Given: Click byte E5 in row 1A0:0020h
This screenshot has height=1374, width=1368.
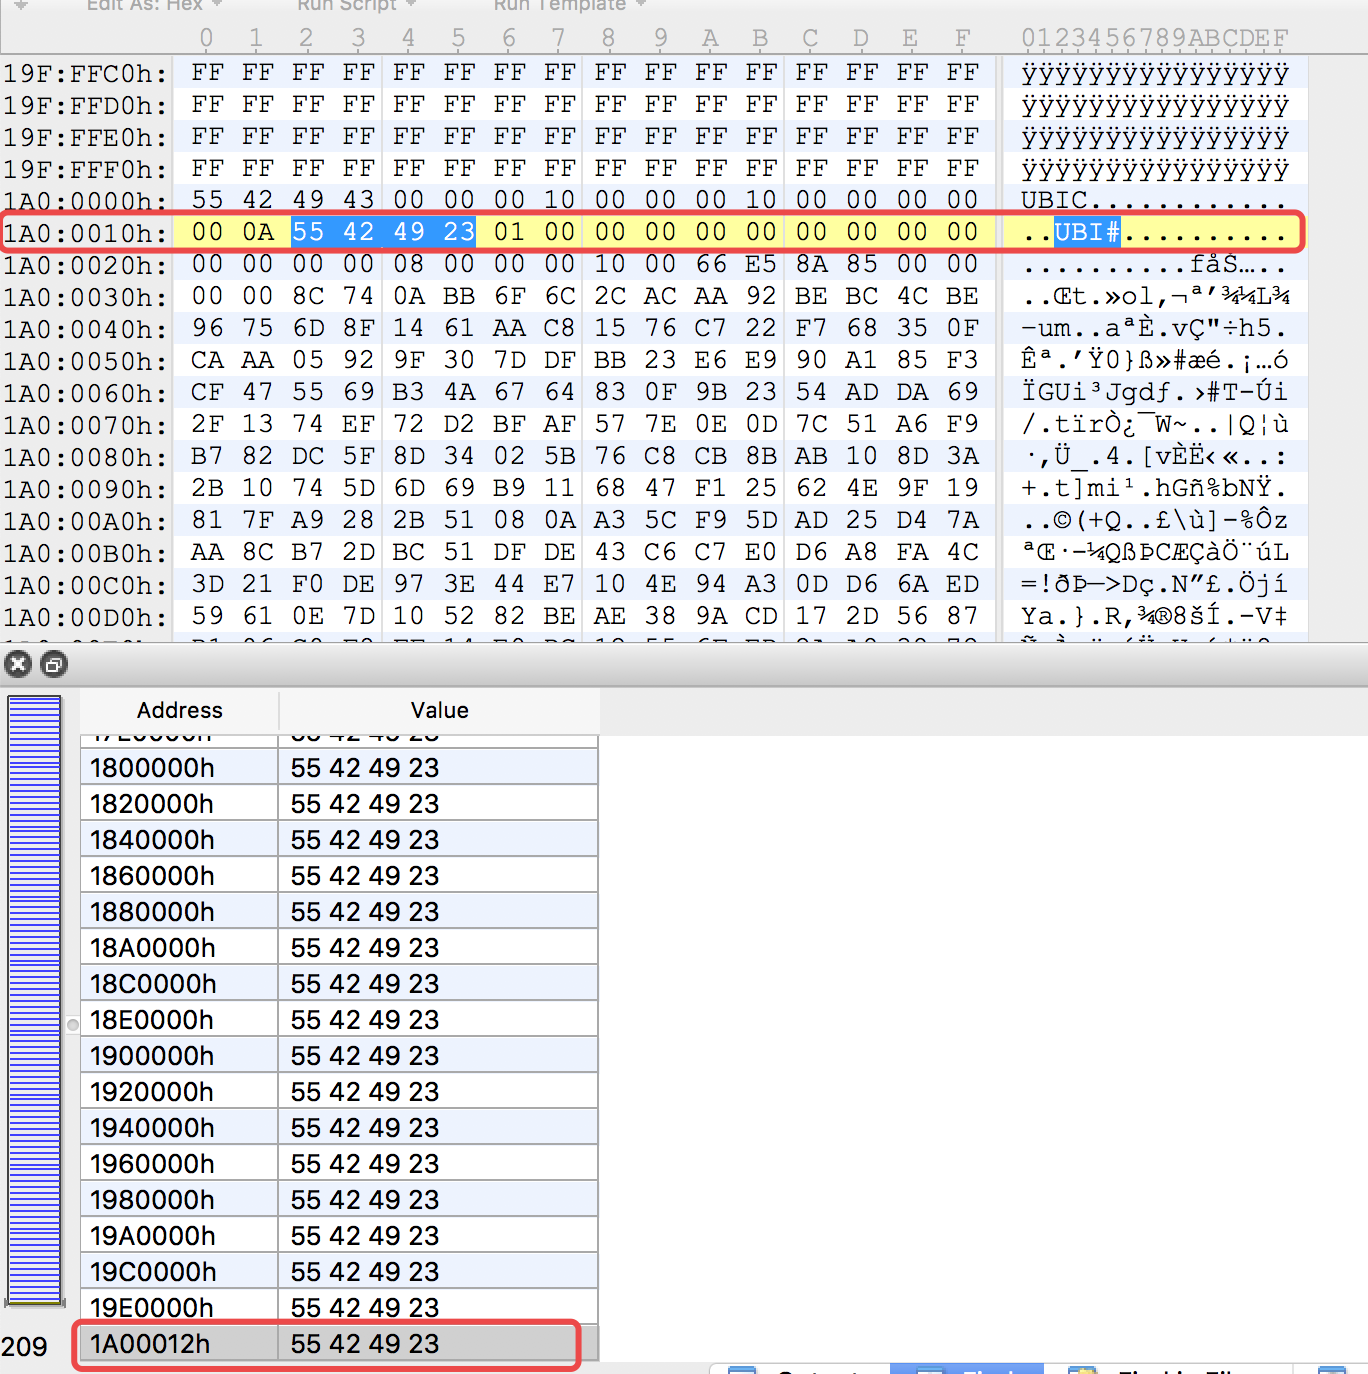Looking at the screenshot, I should [x=761, y=264].
